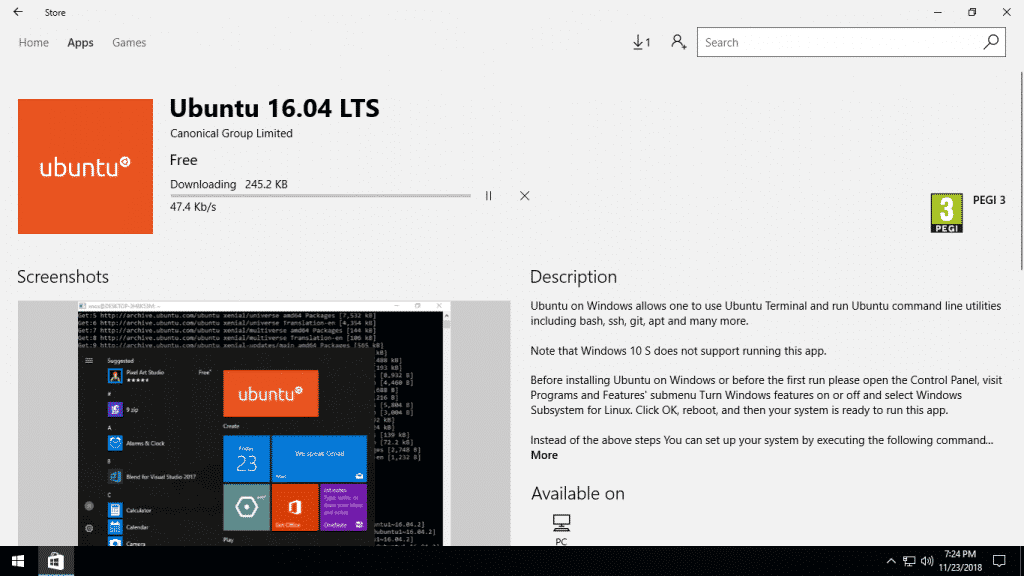Open the downloads queue icon
This screenshot has height=576, width=1024.
point(639,42)
